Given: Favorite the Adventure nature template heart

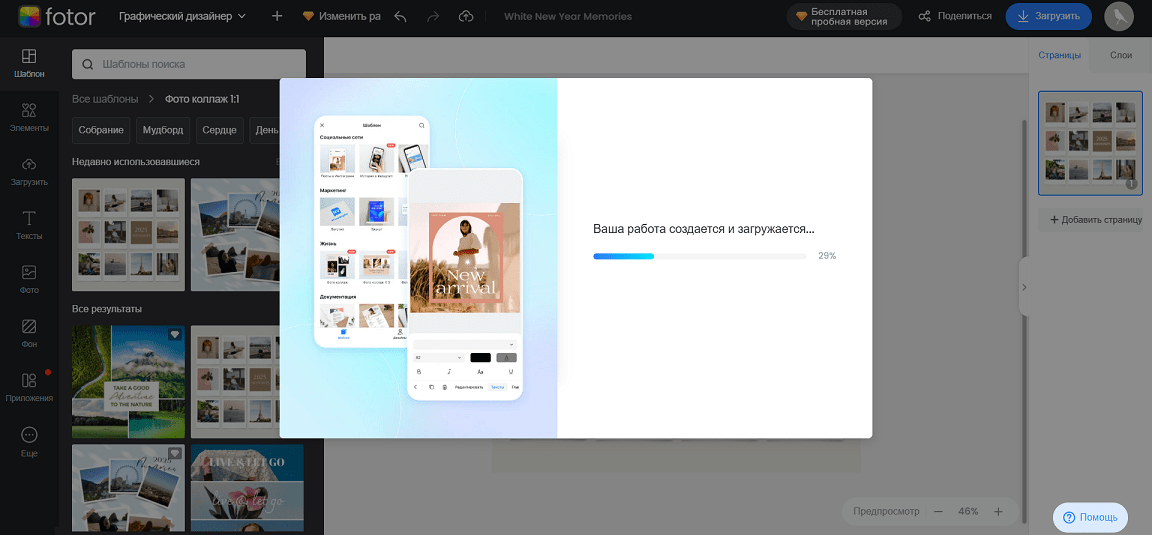Looking at the screenshot, I should 175,334.
